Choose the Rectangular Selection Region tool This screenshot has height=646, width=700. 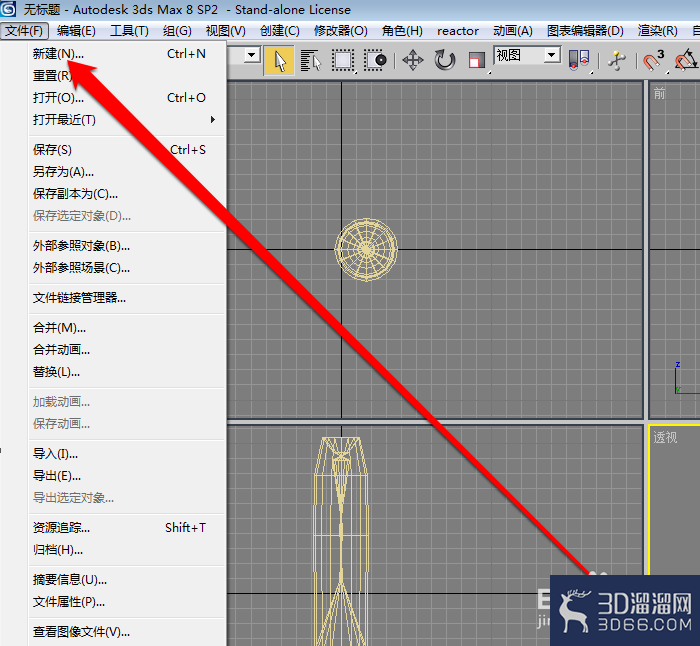[x=343, y=60]
